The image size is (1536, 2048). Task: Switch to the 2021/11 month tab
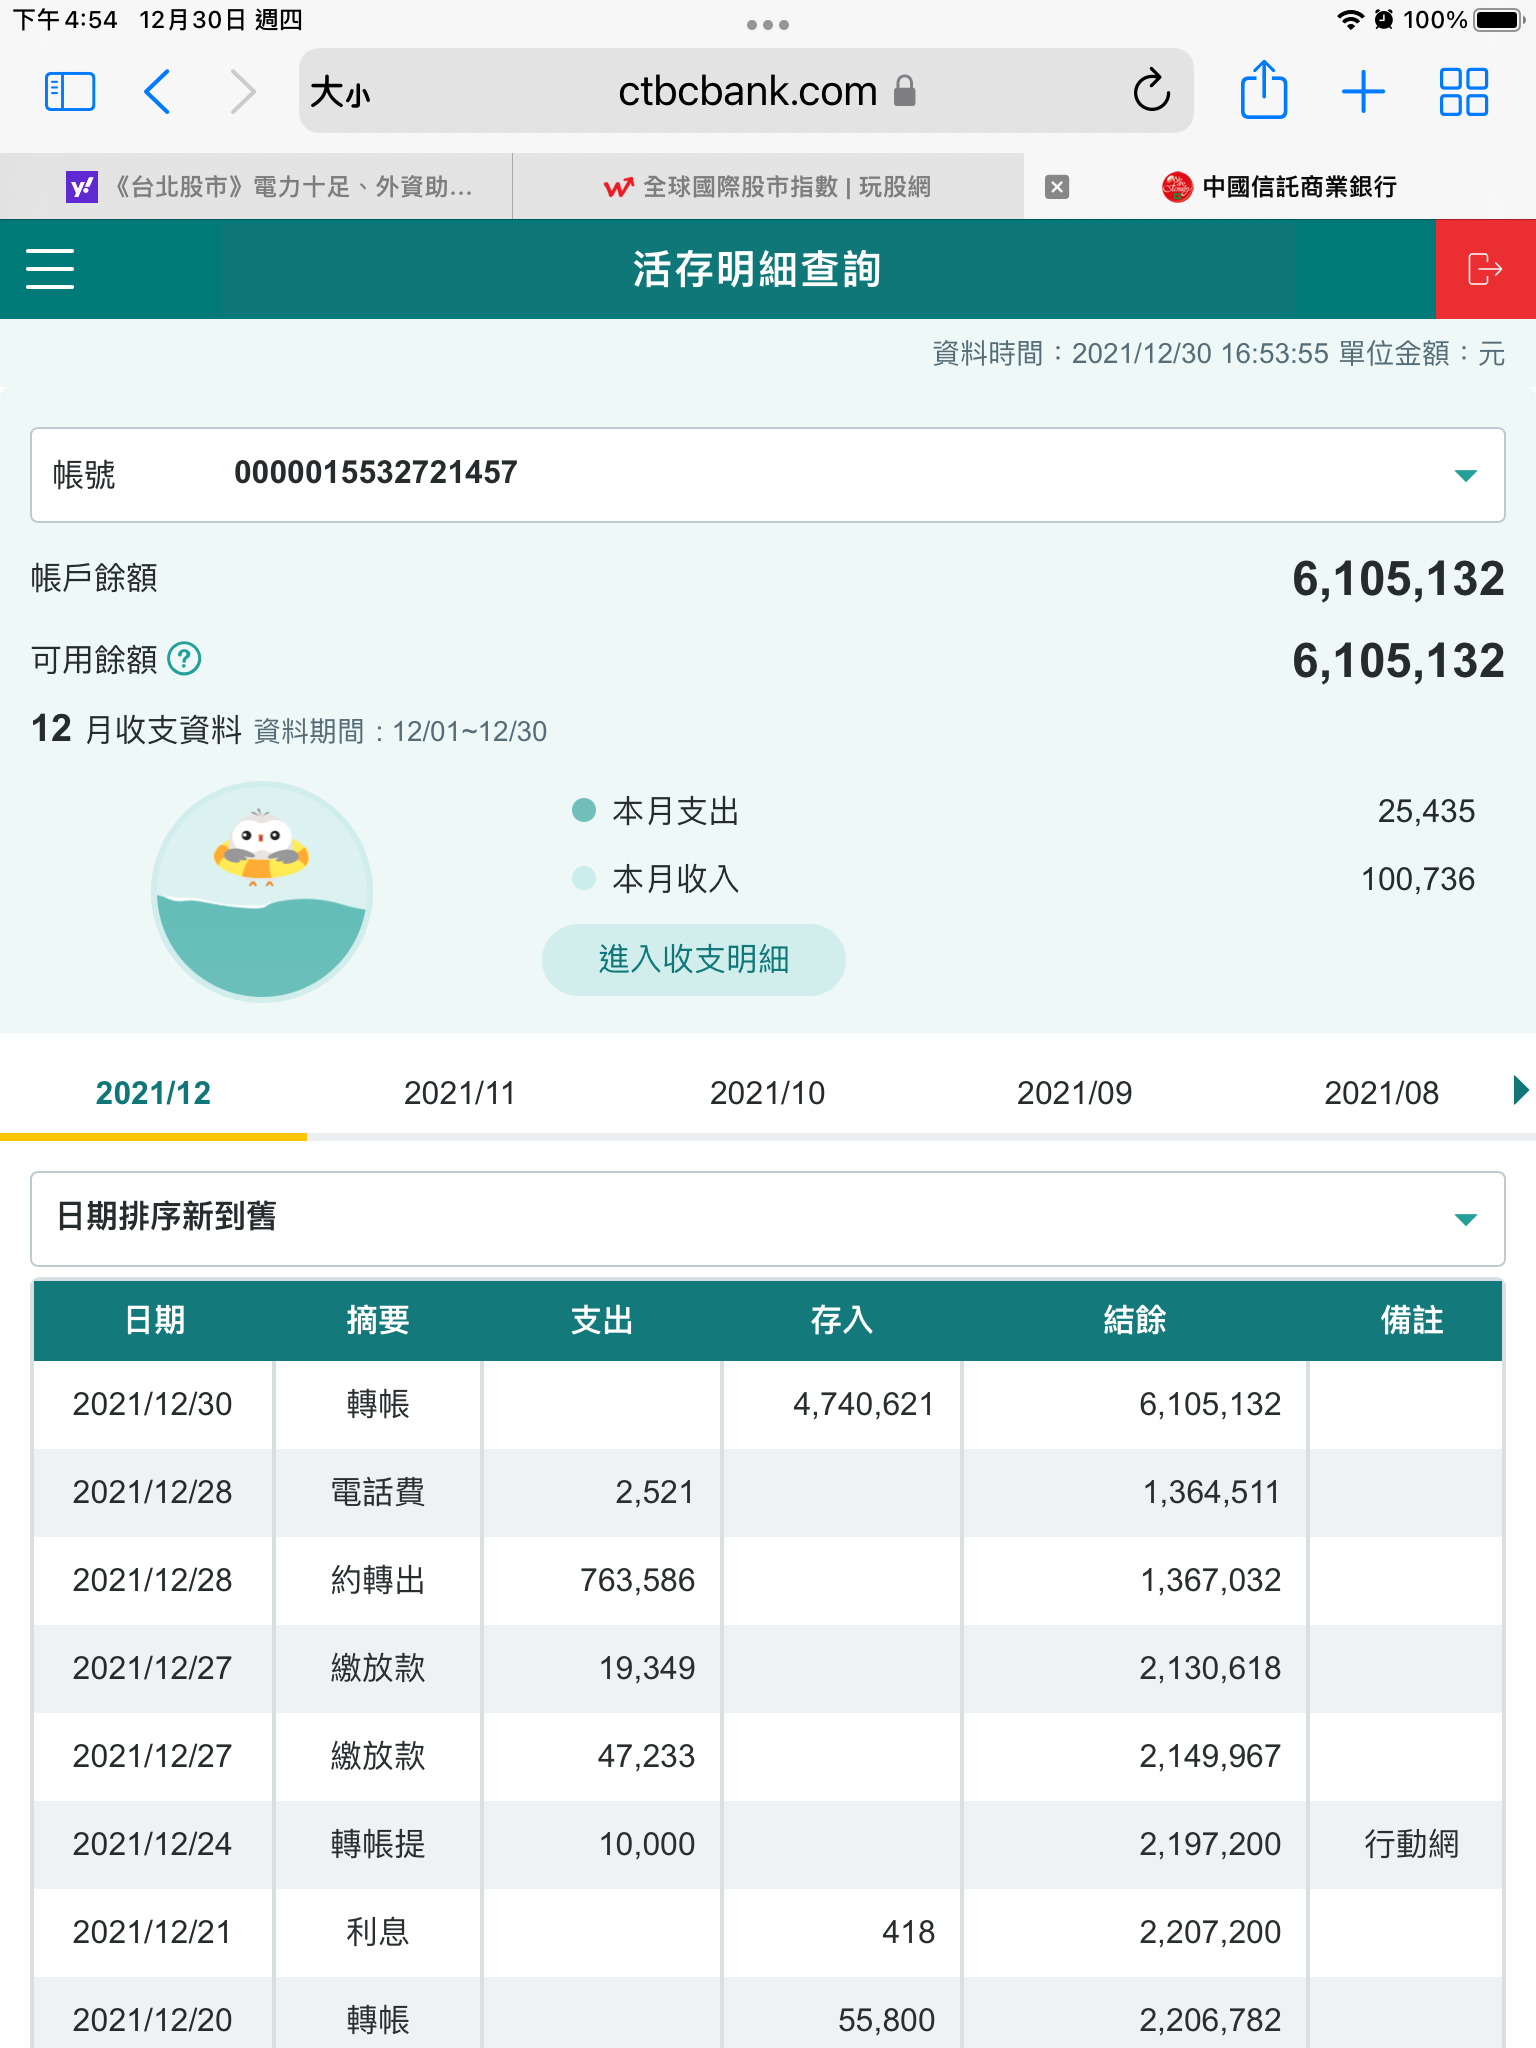coord(459,1093)
